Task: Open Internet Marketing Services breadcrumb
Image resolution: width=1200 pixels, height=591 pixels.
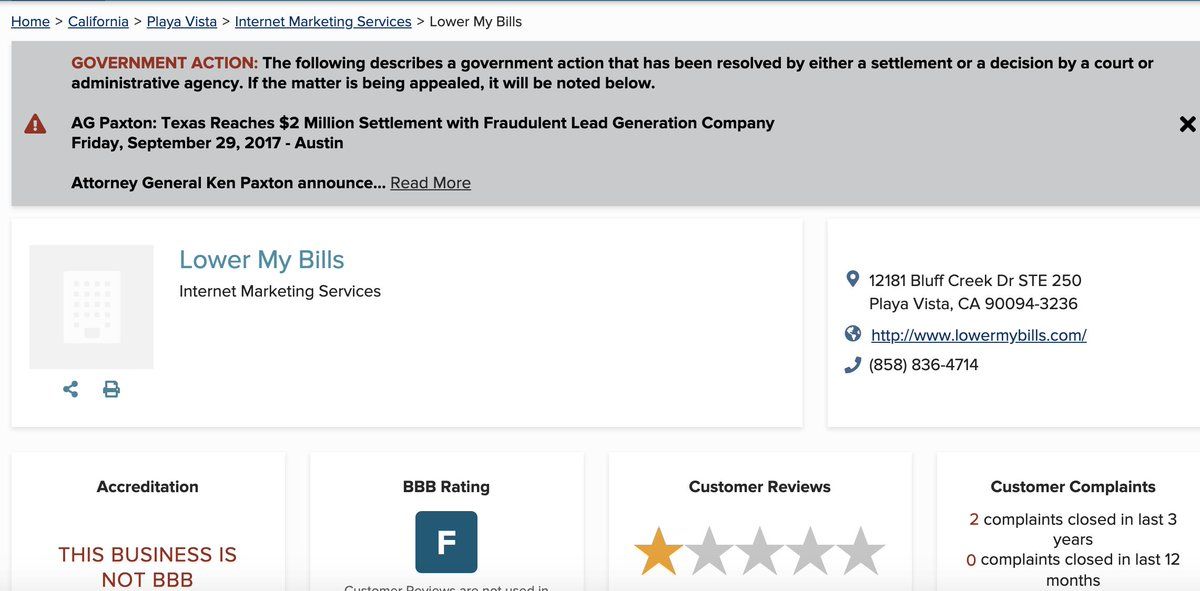Action: tap(323, 21)
